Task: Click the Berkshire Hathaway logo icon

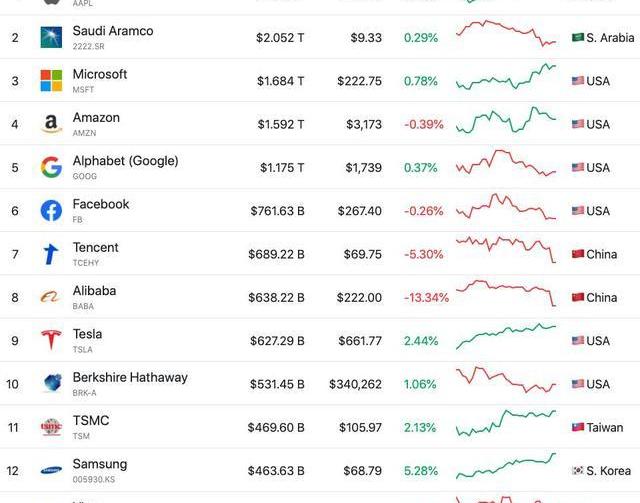Action: click(51, 383)
